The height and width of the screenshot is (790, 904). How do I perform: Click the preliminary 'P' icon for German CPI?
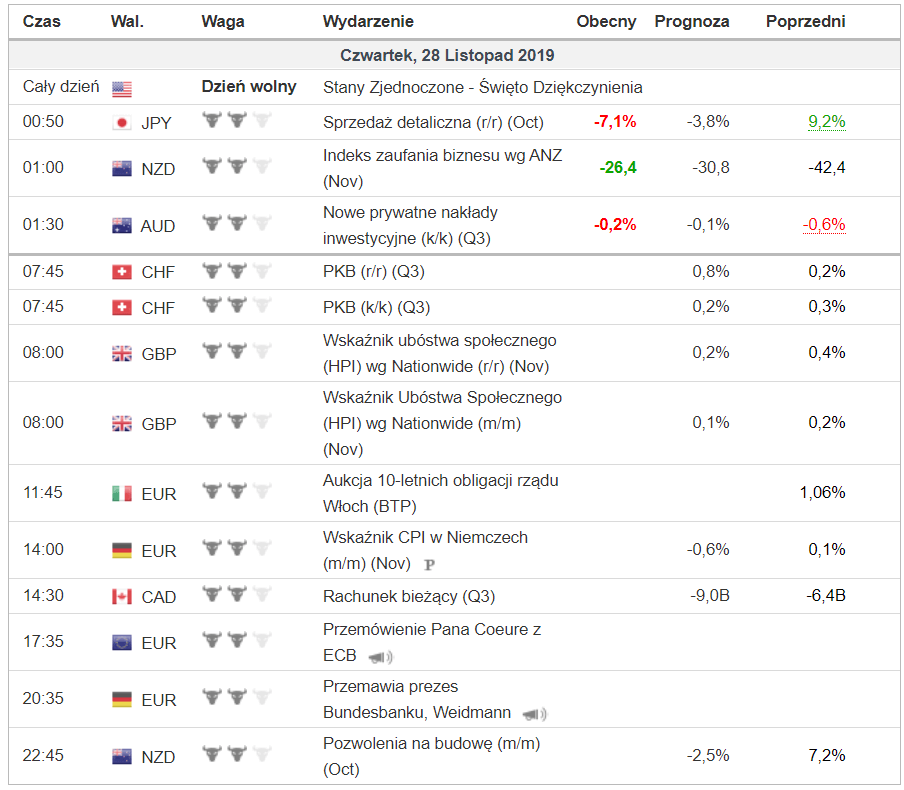coord(430,564)
